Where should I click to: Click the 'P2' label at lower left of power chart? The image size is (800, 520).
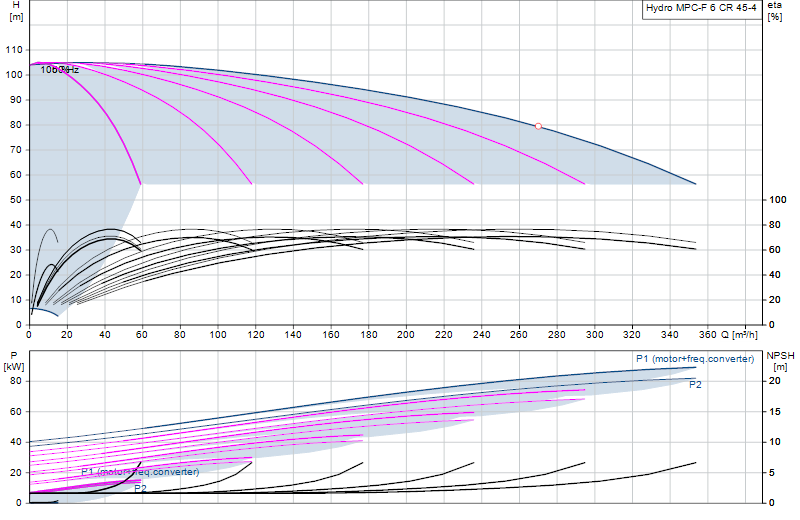pos(140,488)
